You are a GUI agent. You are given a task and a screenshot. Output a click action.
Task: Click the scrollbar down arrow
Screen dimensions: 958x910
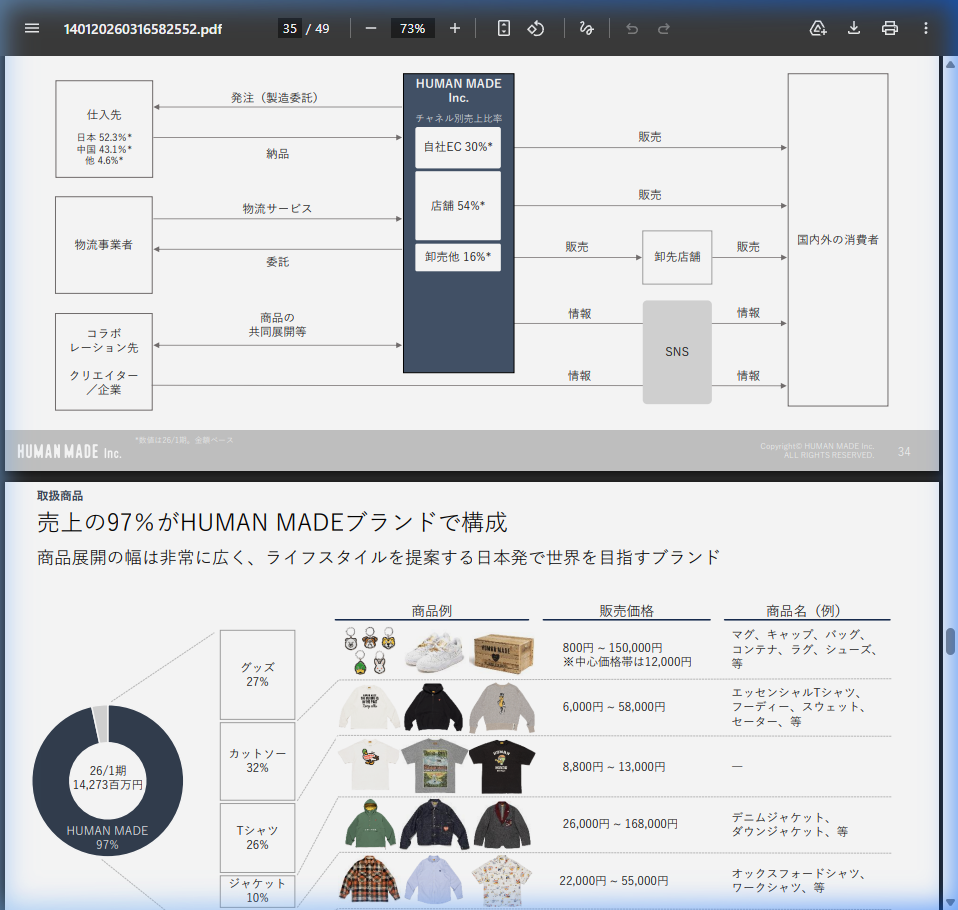point(951,903)
